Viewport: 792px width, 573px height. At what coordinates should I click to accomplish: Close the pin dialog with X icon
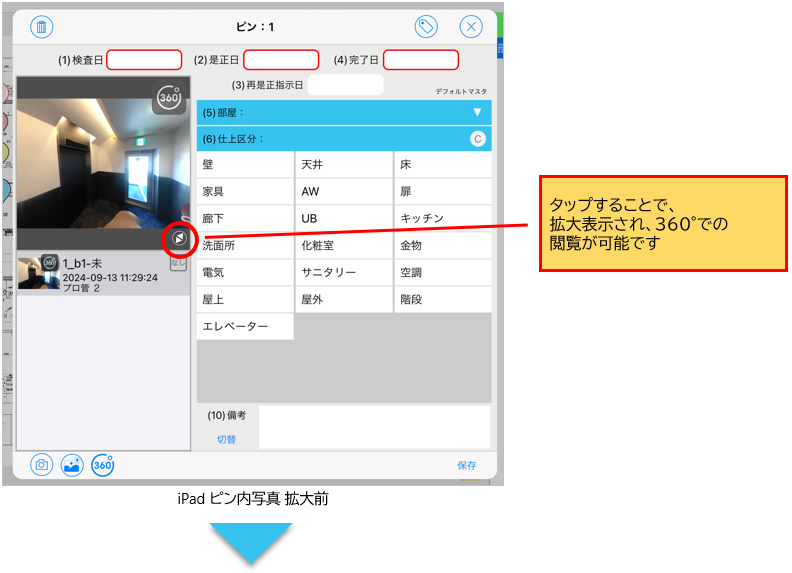(471, 28)
